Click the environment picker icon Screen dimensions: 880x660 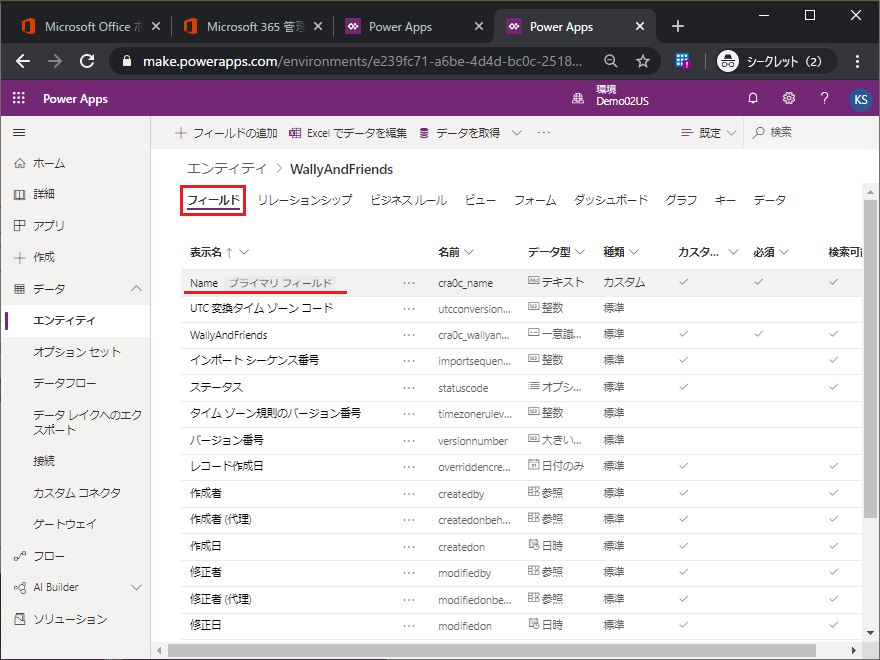(x=578, y=99)
